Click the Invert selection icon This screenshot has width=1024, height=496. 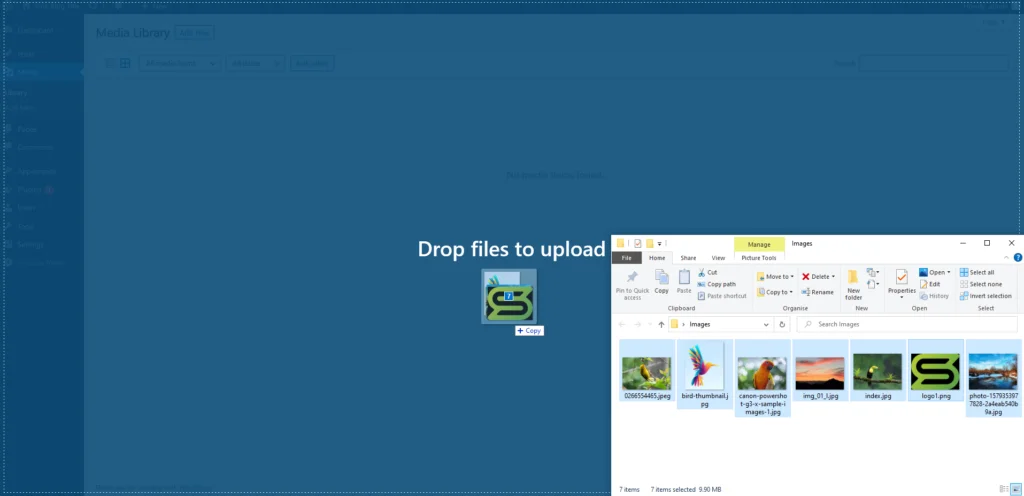(x=964, y=296)
